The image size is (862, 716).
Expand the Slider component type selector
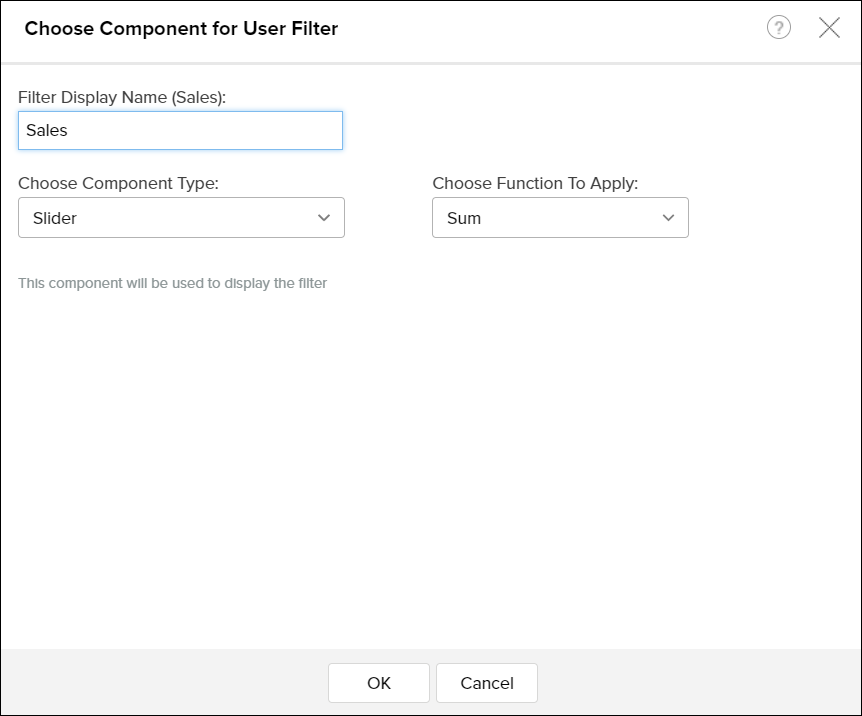pyautogui.click(x=180, y=217)
